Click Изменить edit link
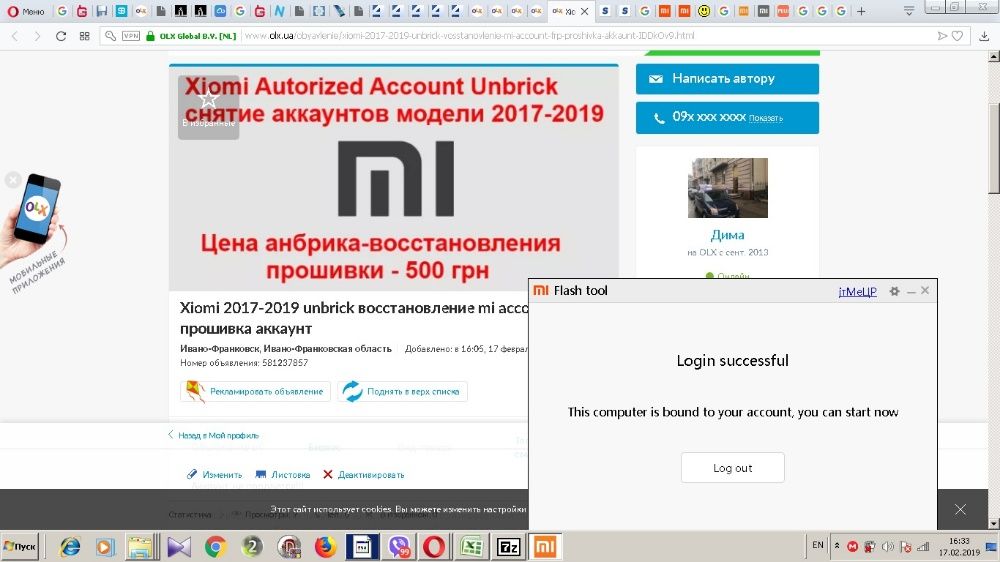The width and height of the screenshot is (1000, 562). [214, 475]
